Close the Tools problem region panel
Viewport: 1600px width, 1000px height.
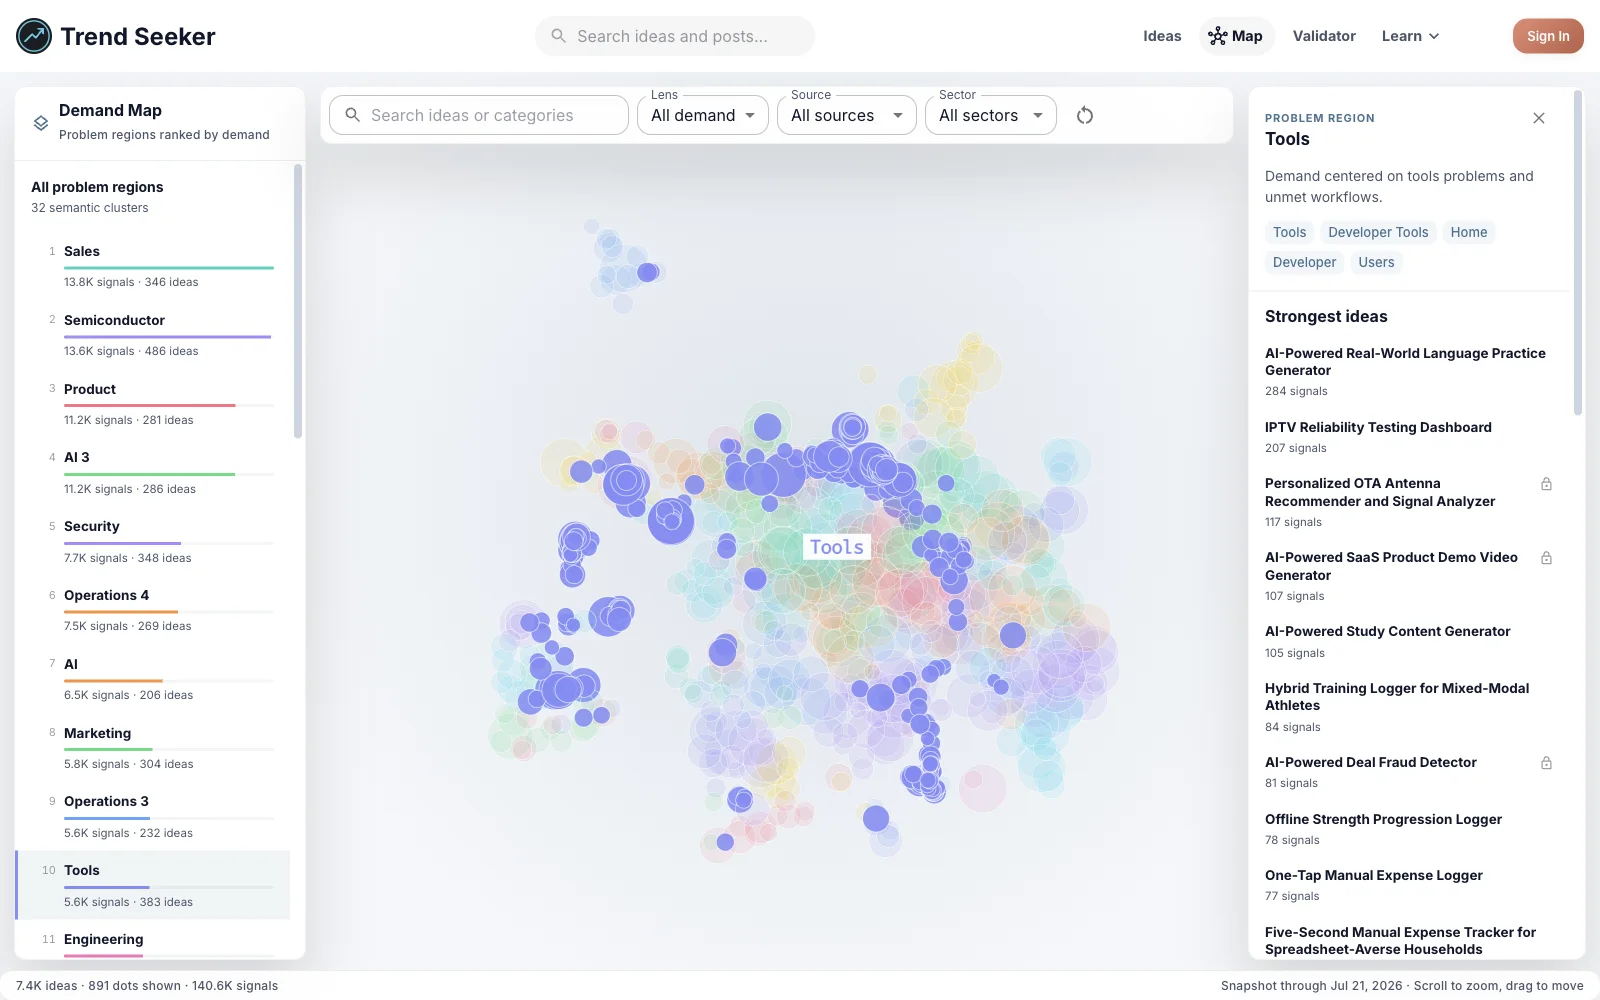pyautogui.click(x=1539, y=118)
